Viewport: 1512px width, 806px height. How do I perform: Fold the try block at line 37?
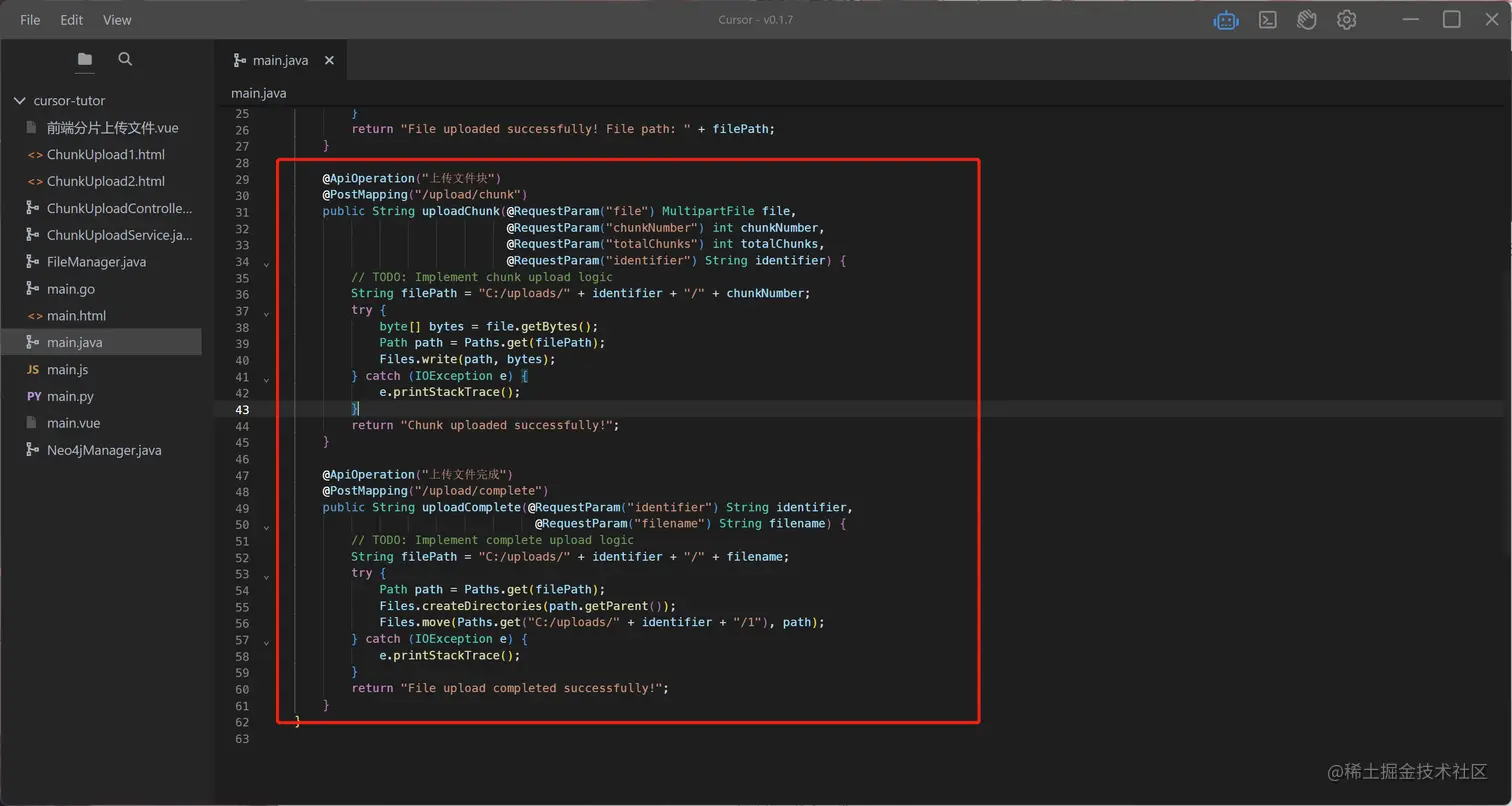point(266,314)
